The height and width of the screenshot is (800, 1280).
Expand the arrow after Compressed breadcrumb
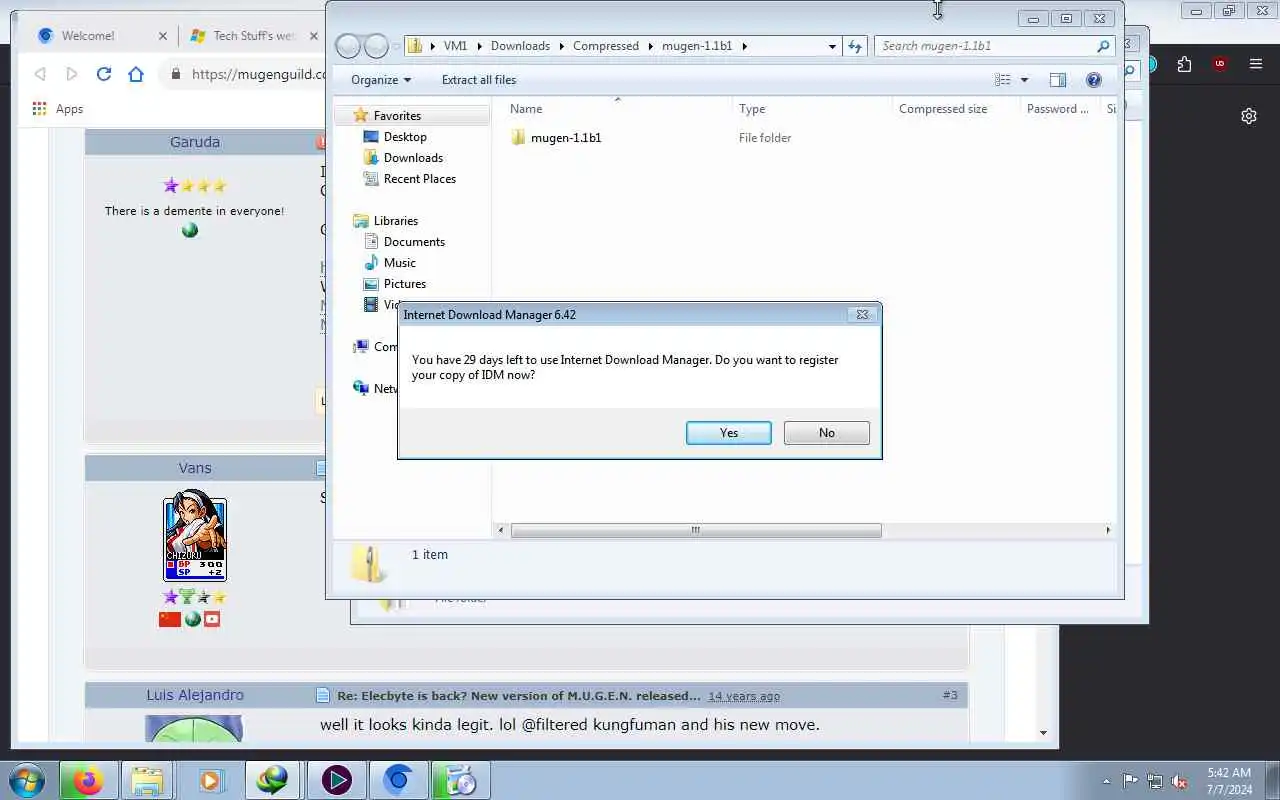pos(651,46)
